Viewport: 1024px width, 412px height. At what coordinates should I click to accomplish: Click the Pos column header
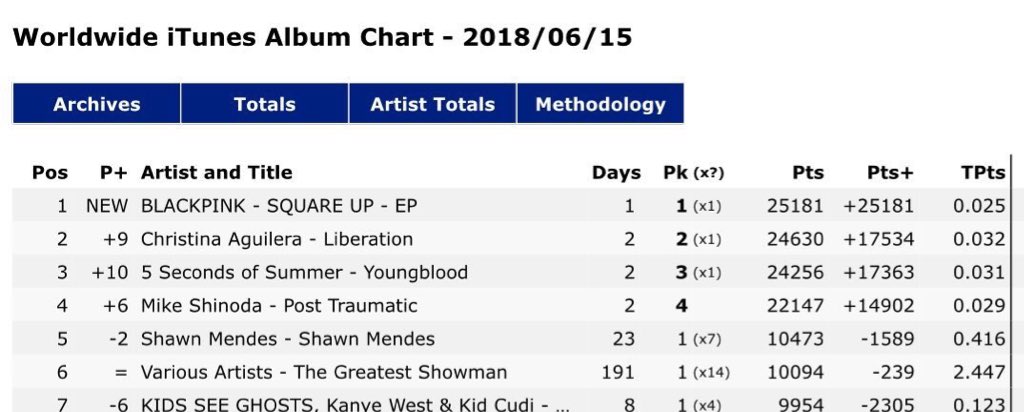tap(50, 172)
